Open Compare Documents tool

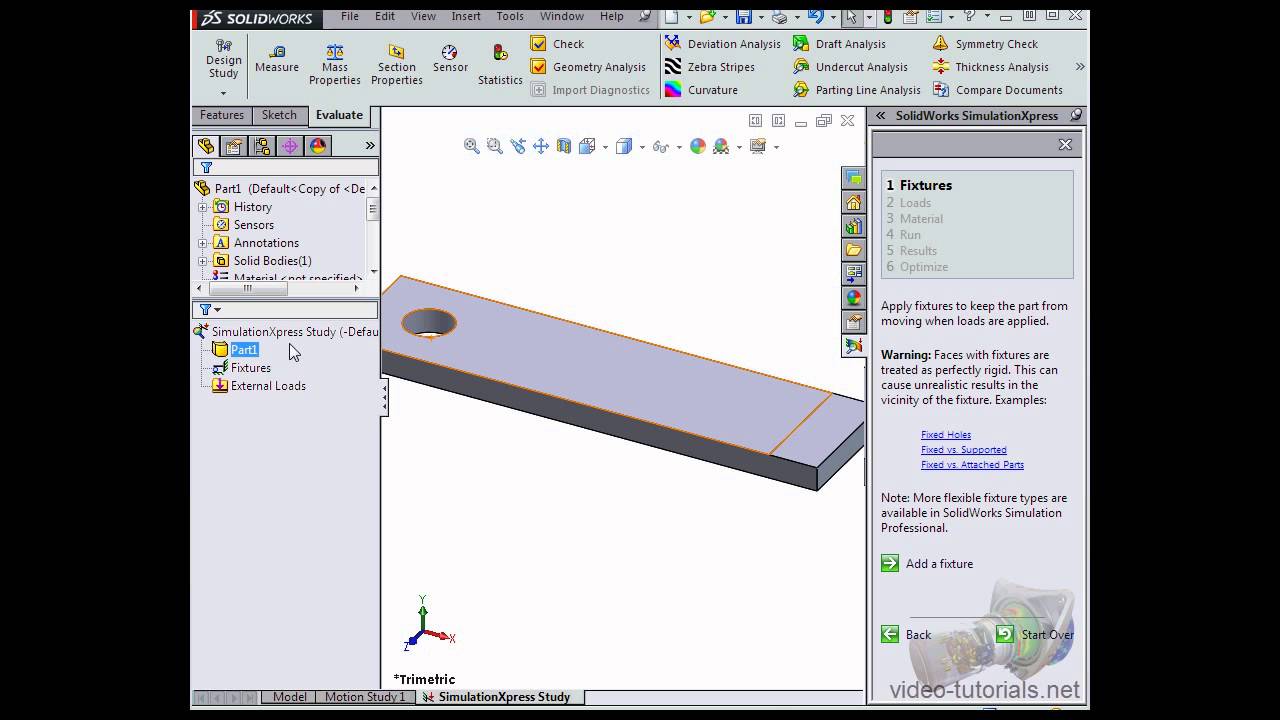point(996,90)
